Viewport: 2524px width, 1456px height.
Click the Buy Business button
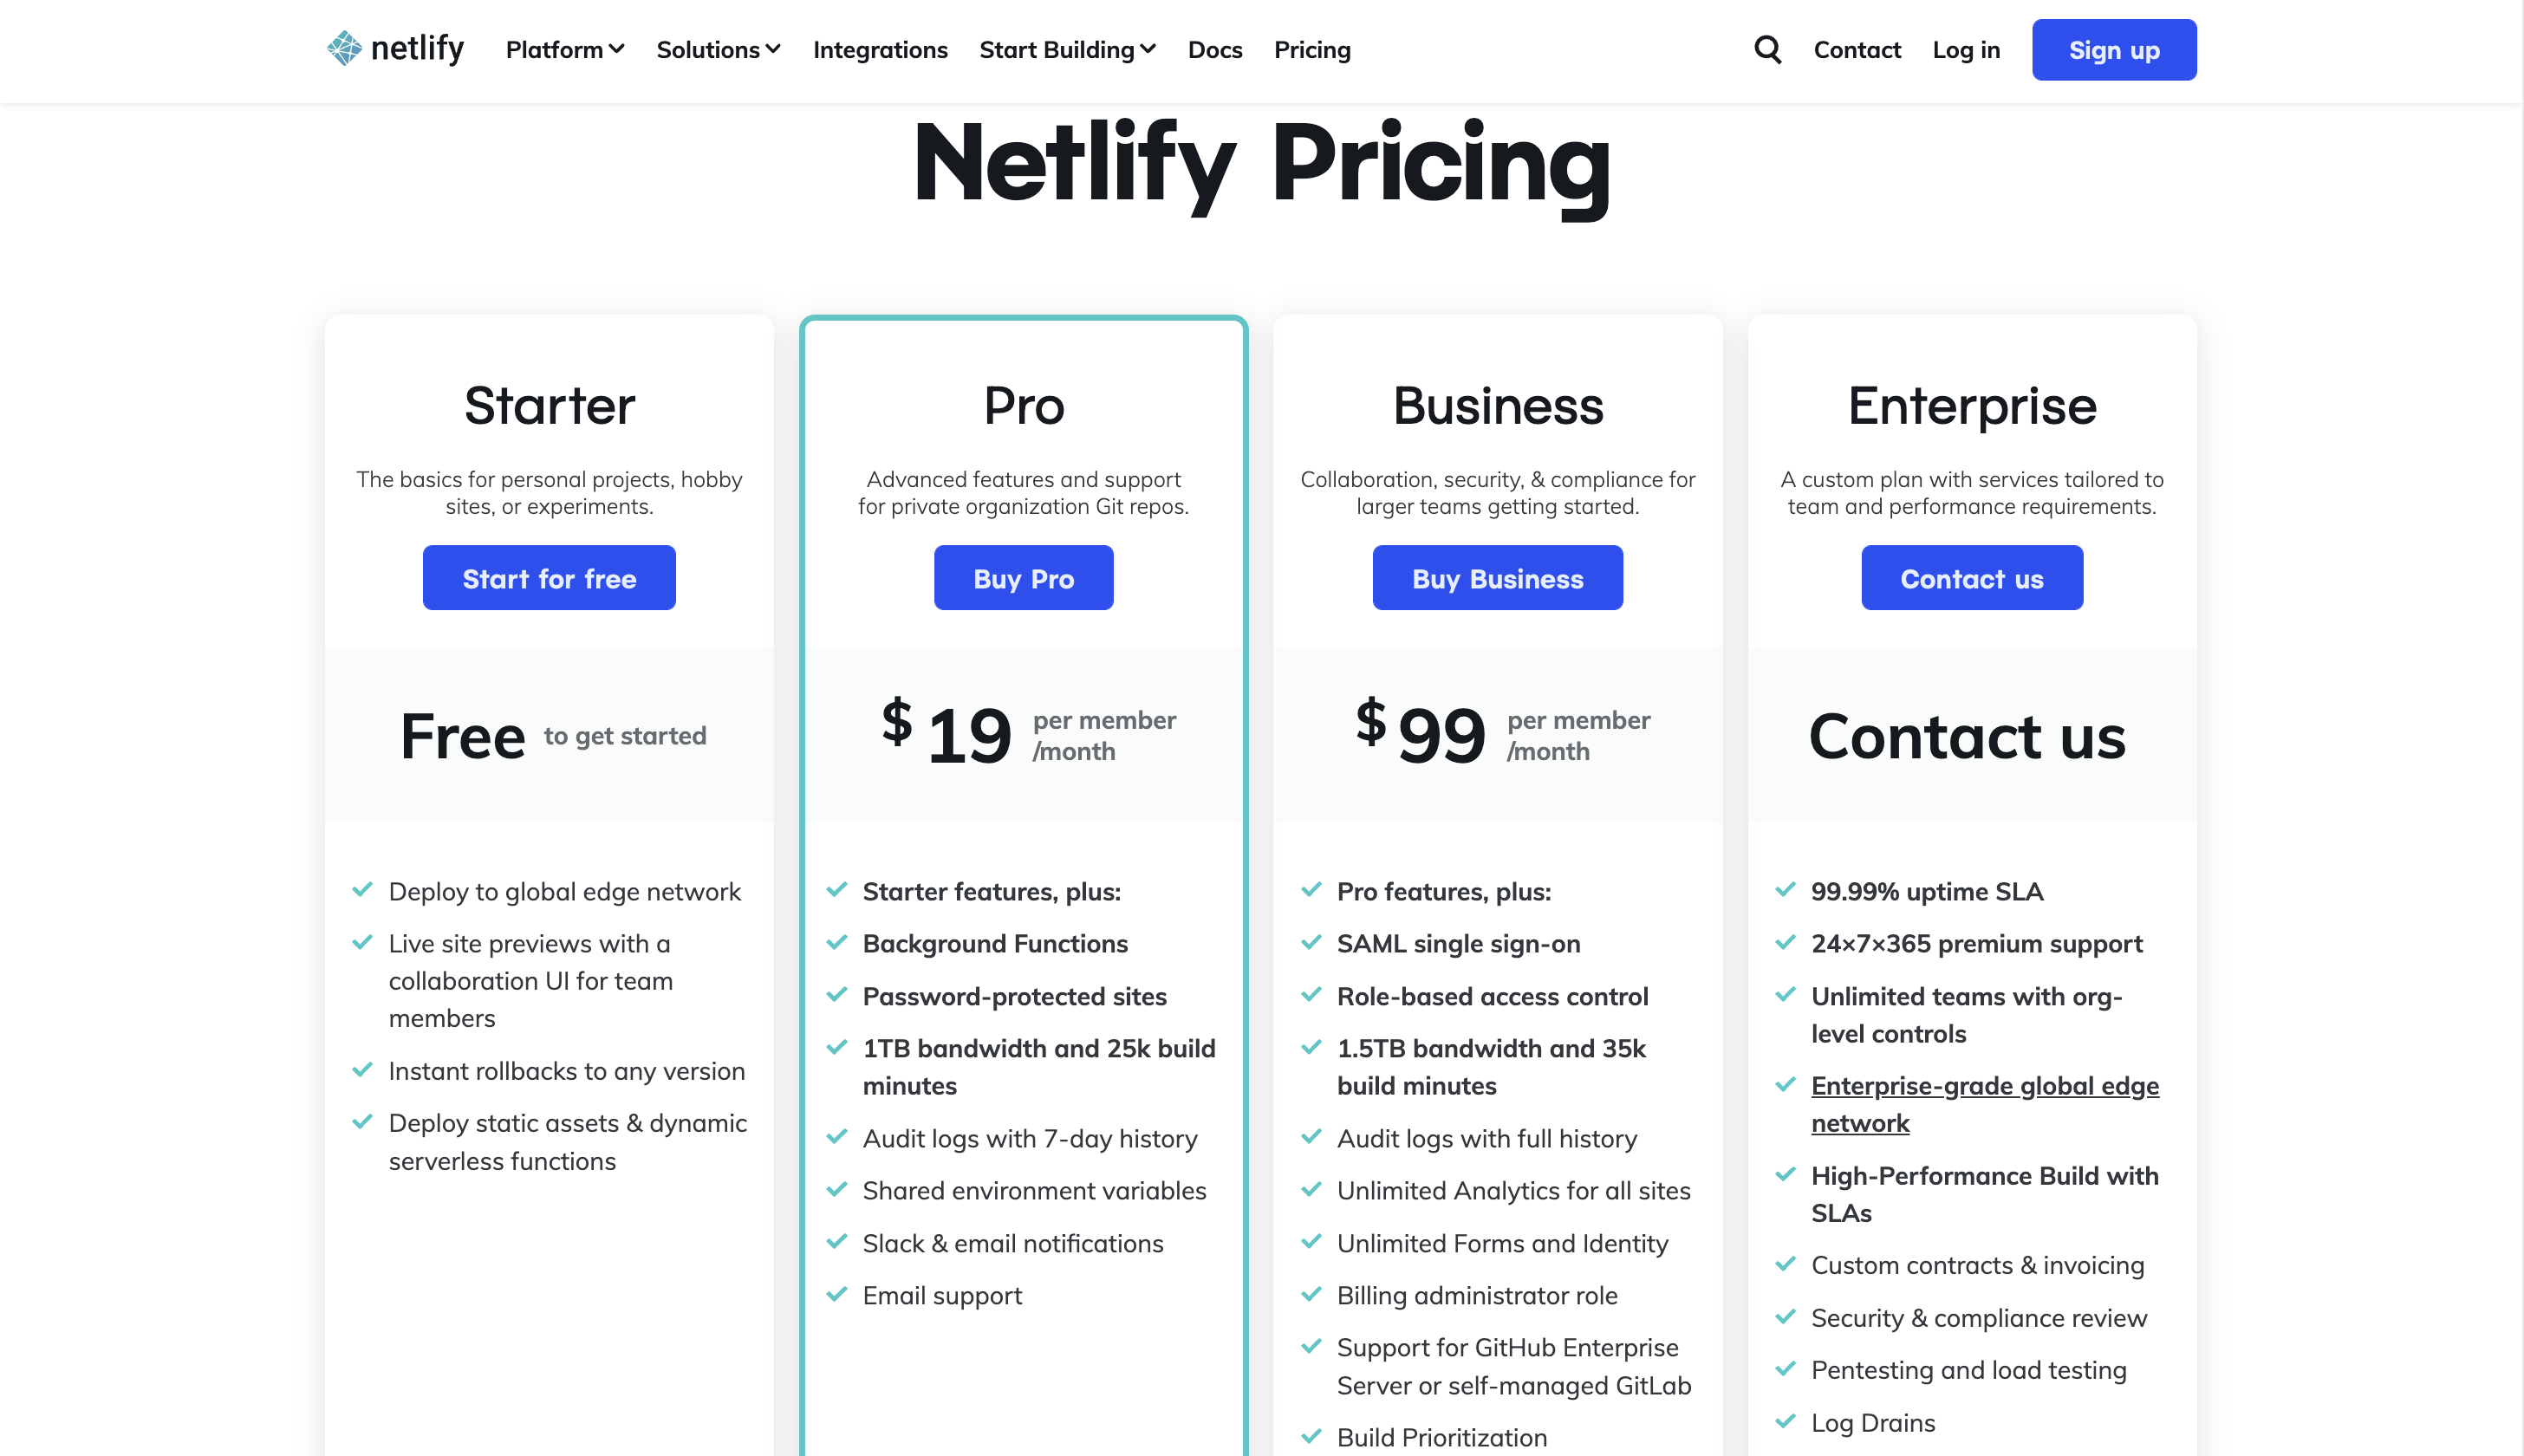pos(1498,577)
